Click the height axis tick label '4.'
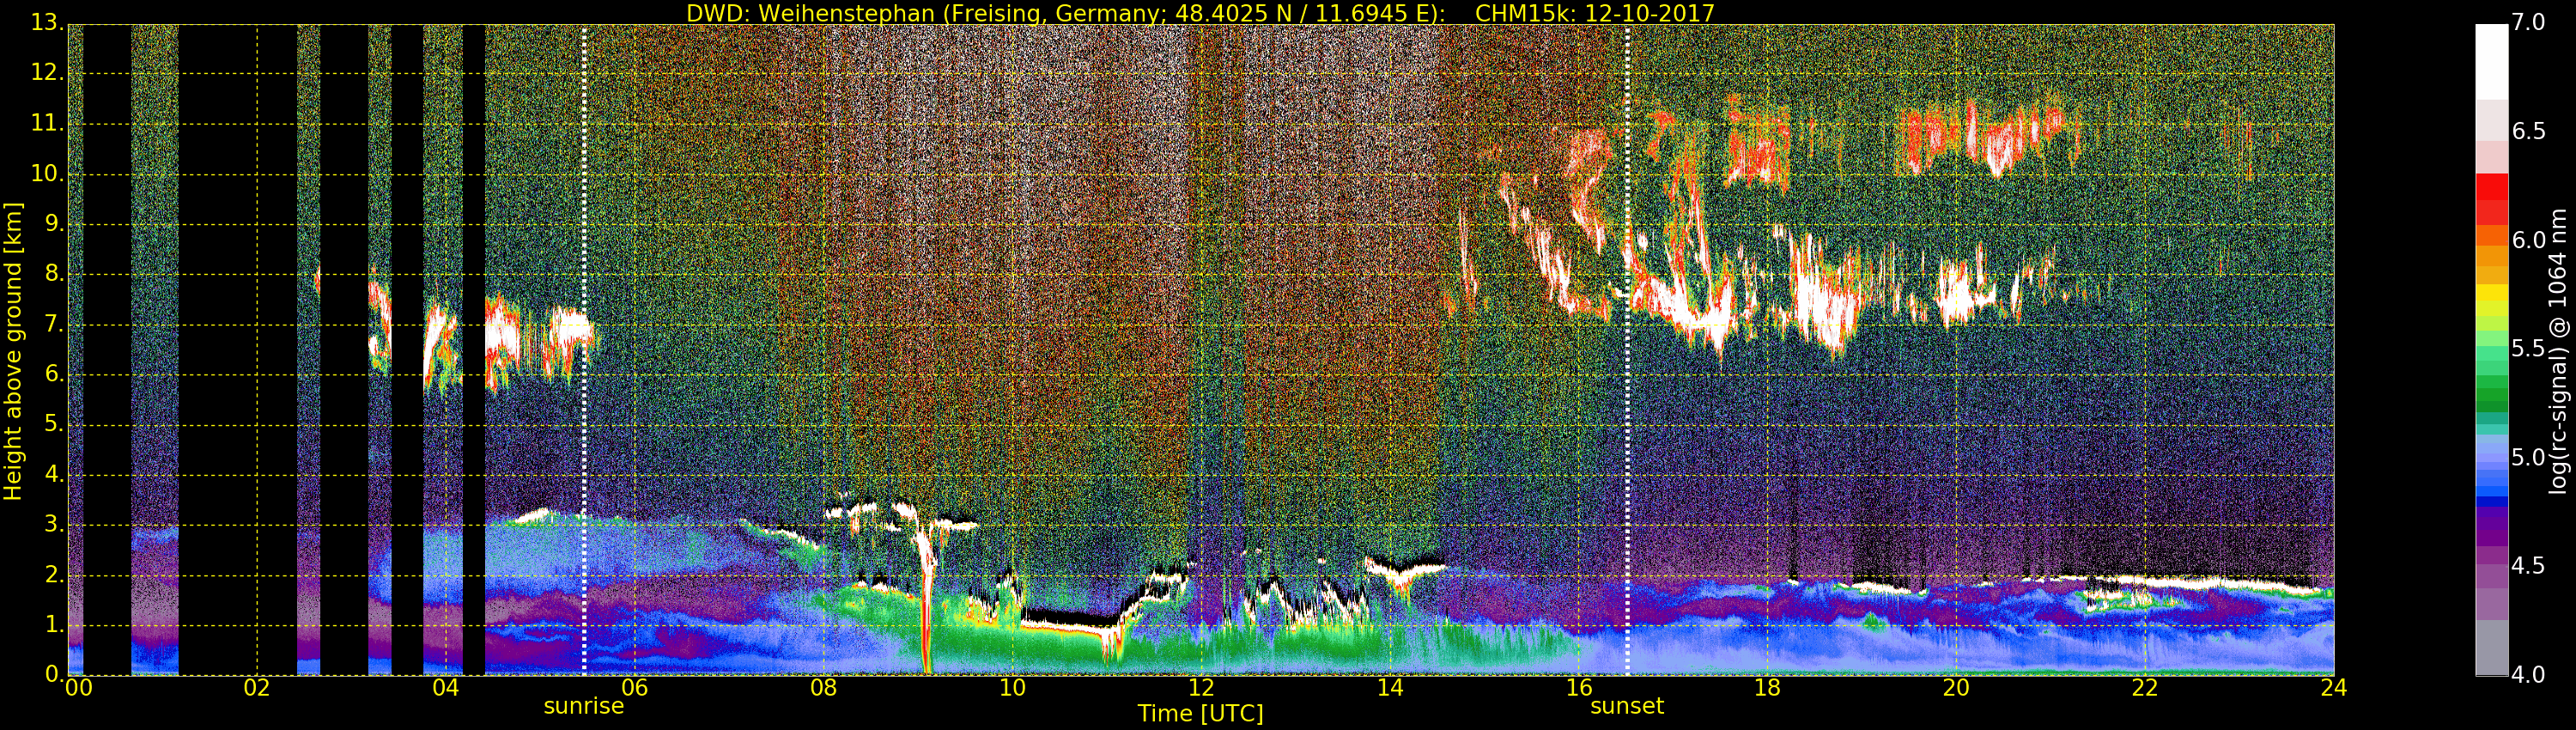 tap(54, 474)
